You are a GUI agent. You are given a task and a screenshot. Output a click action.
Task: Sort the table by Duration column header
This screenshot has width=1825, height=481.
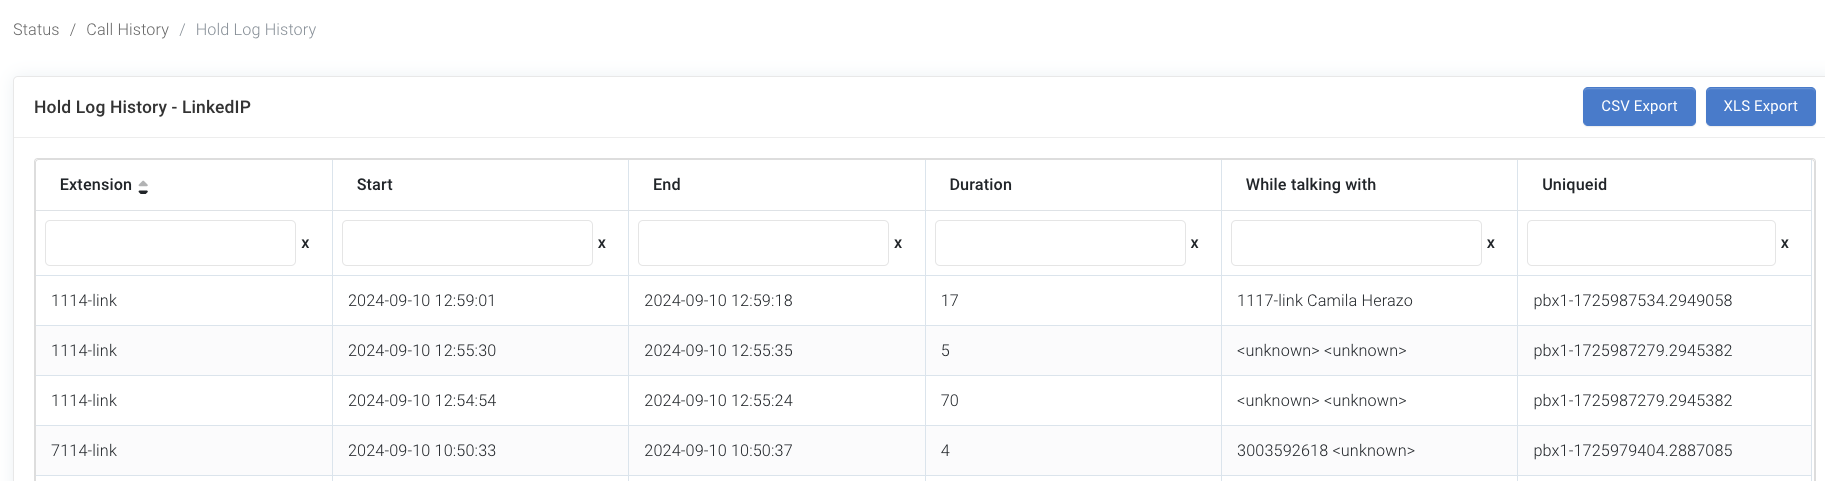pos(980,185)
